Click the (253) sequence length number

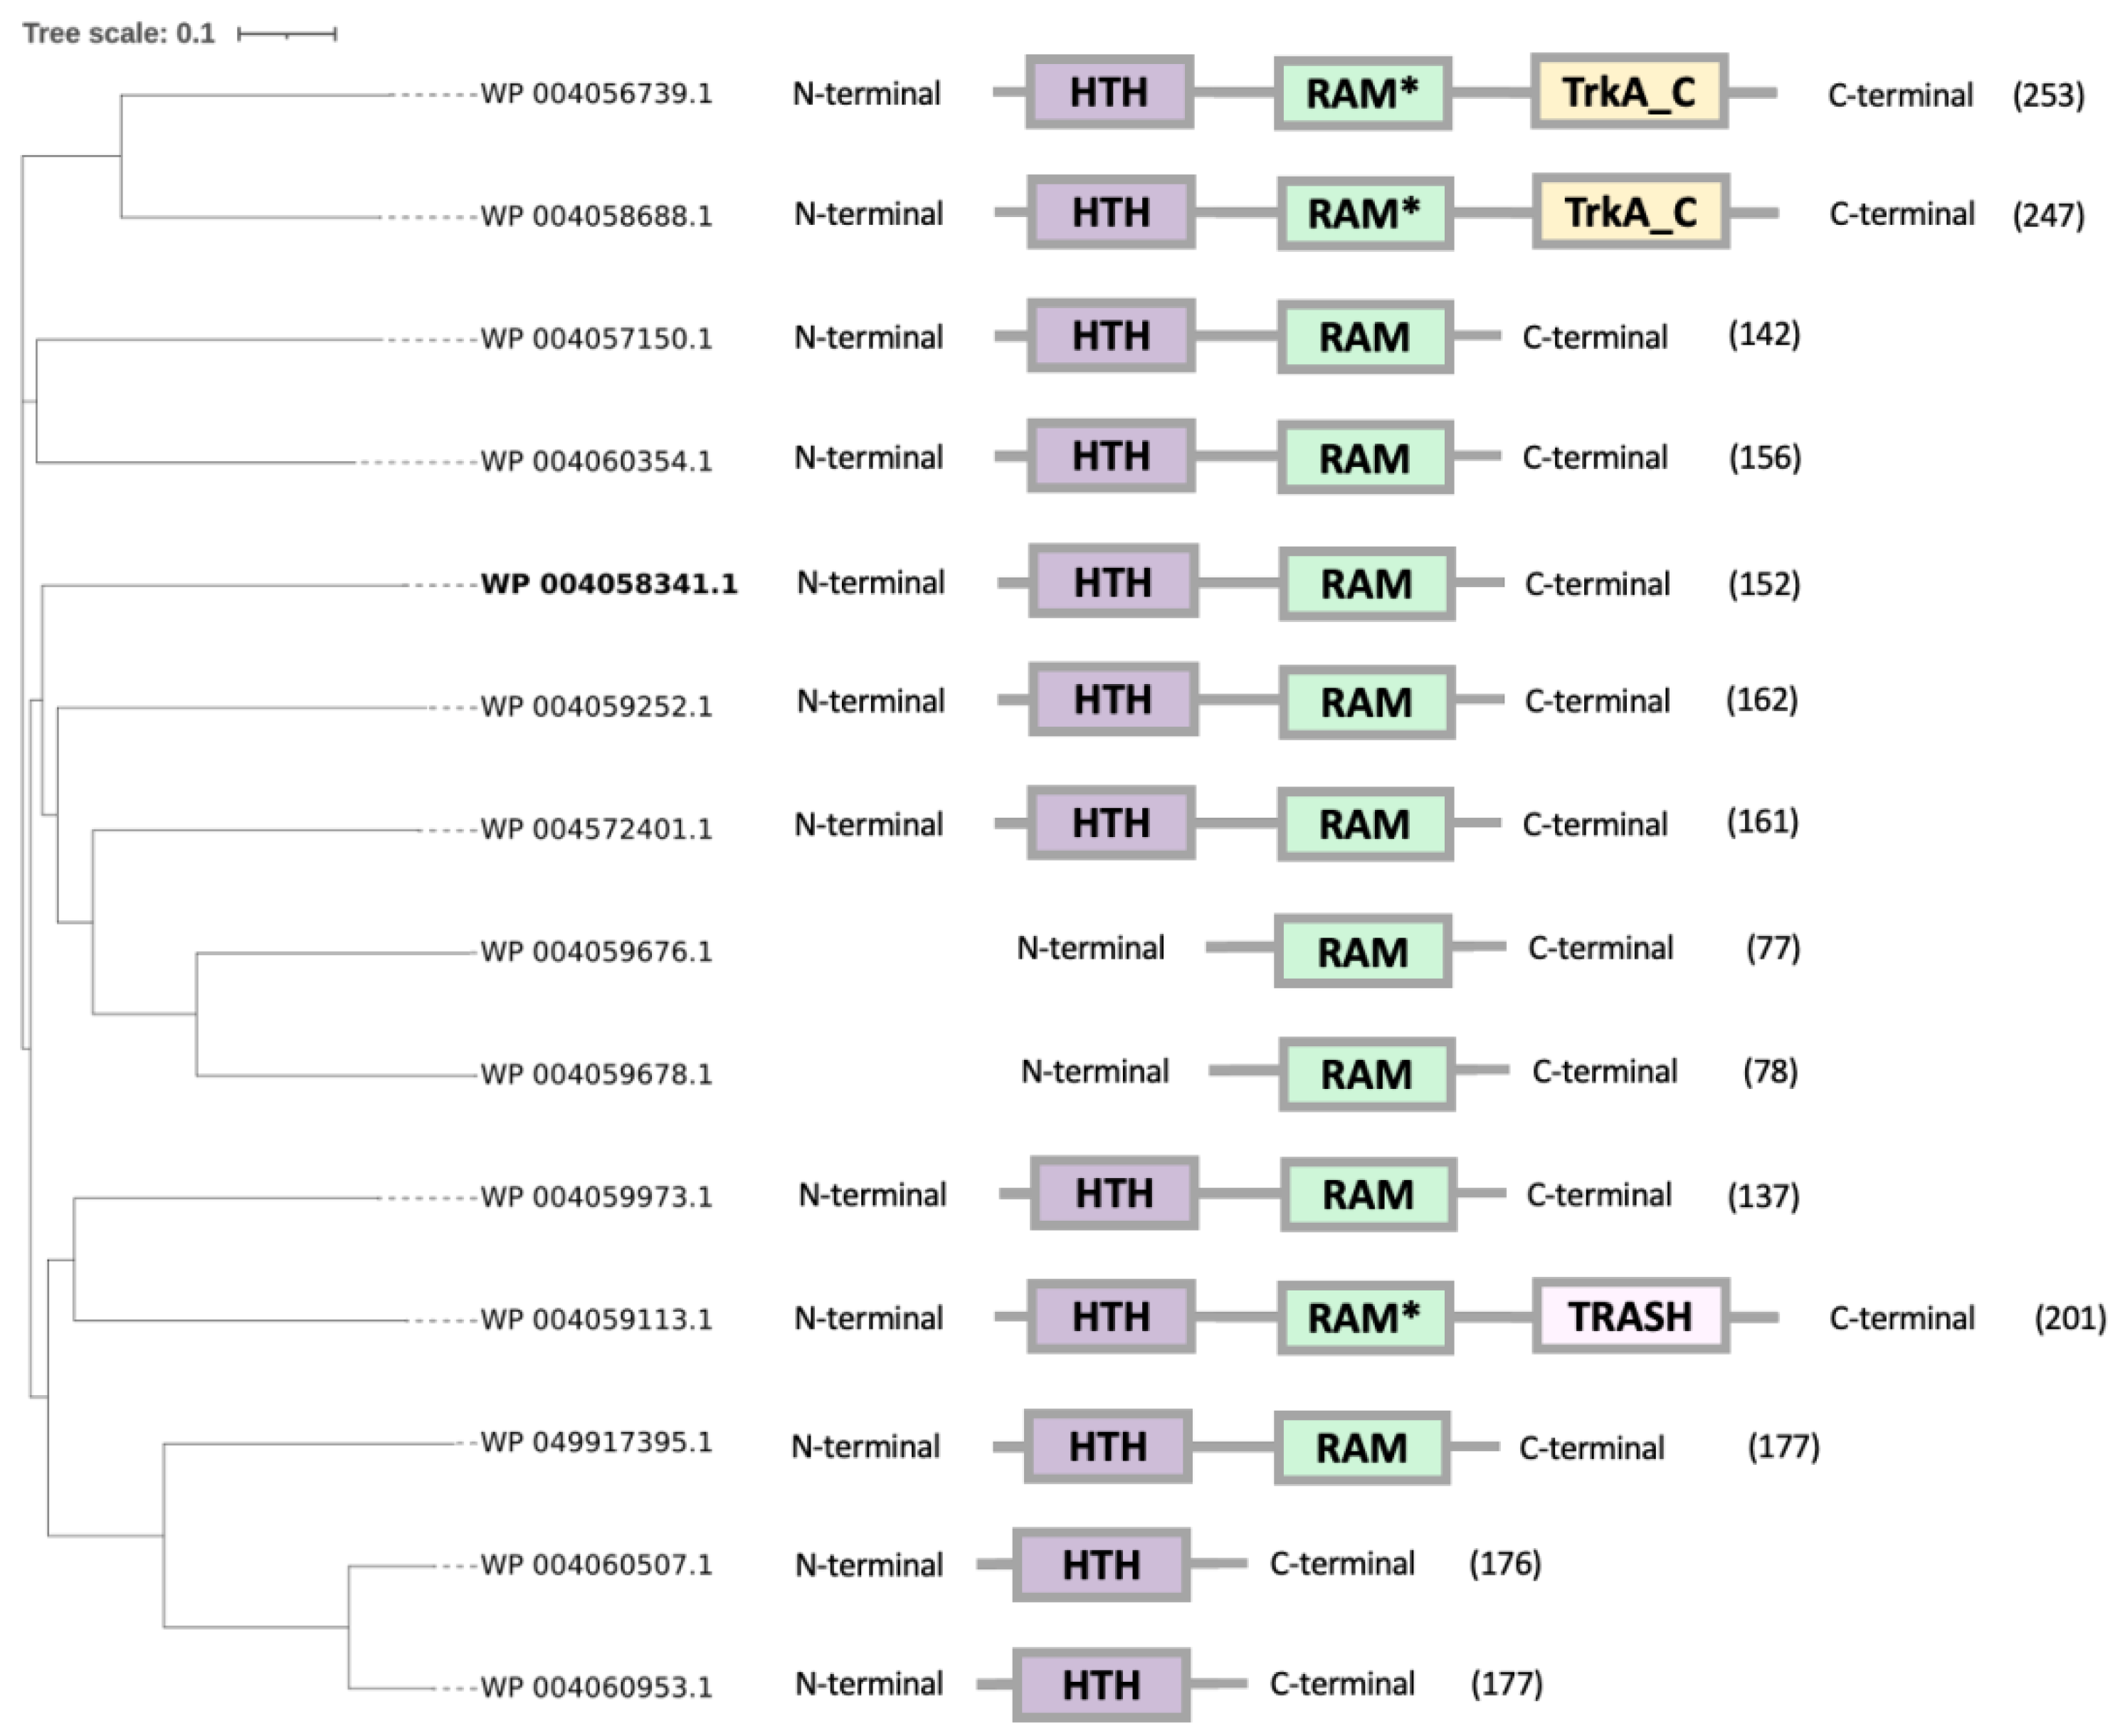click(2048, 95)
